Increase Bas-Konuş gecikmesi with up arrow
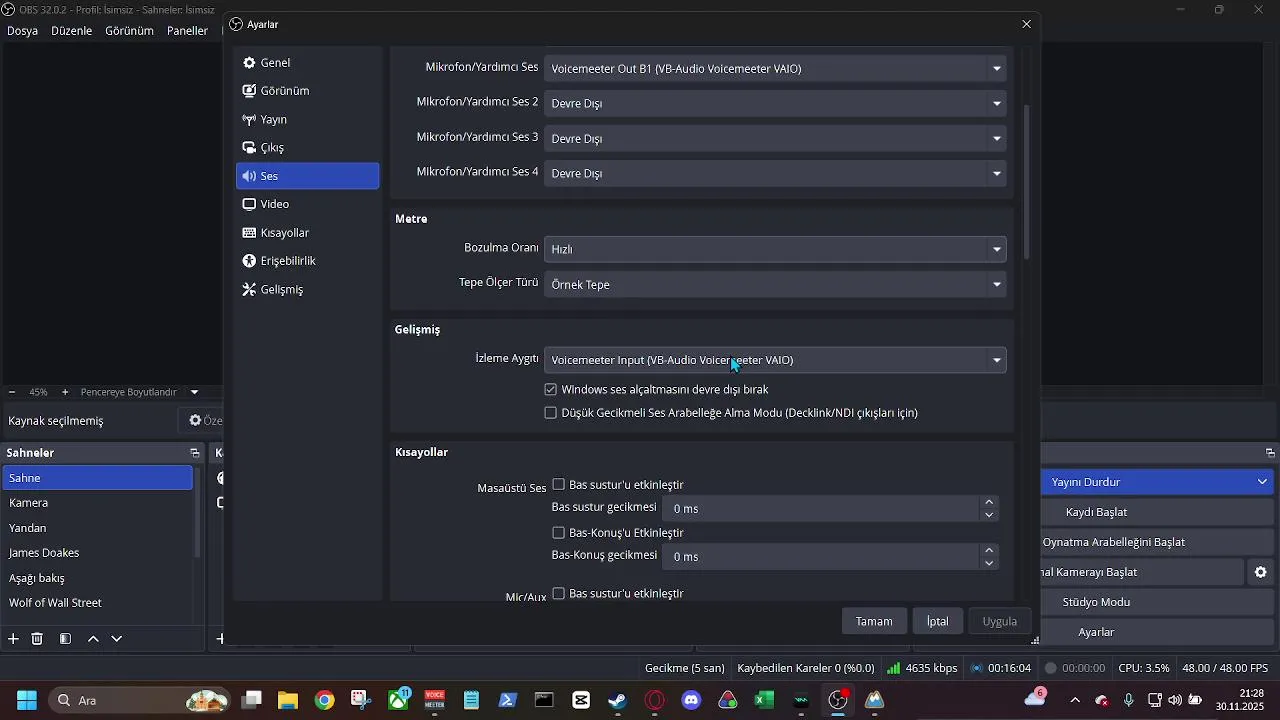The width and height of the screenshot is (1280, 720). pos(989,550)
